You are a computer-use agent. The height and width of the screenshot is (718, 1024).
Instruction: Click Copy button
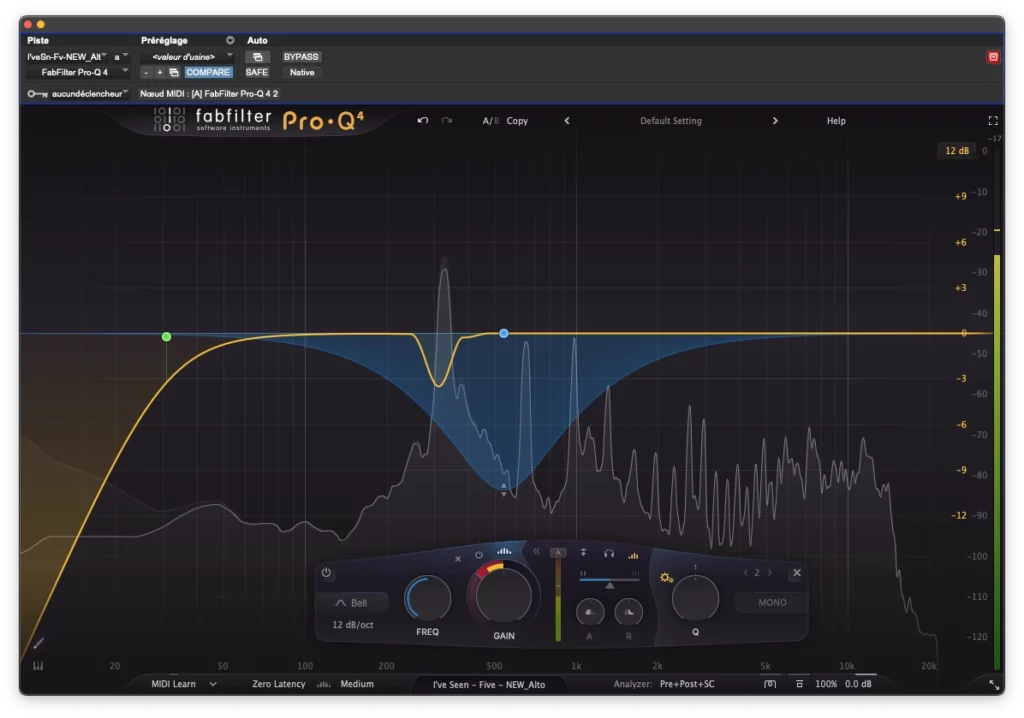tap(517, 121)
